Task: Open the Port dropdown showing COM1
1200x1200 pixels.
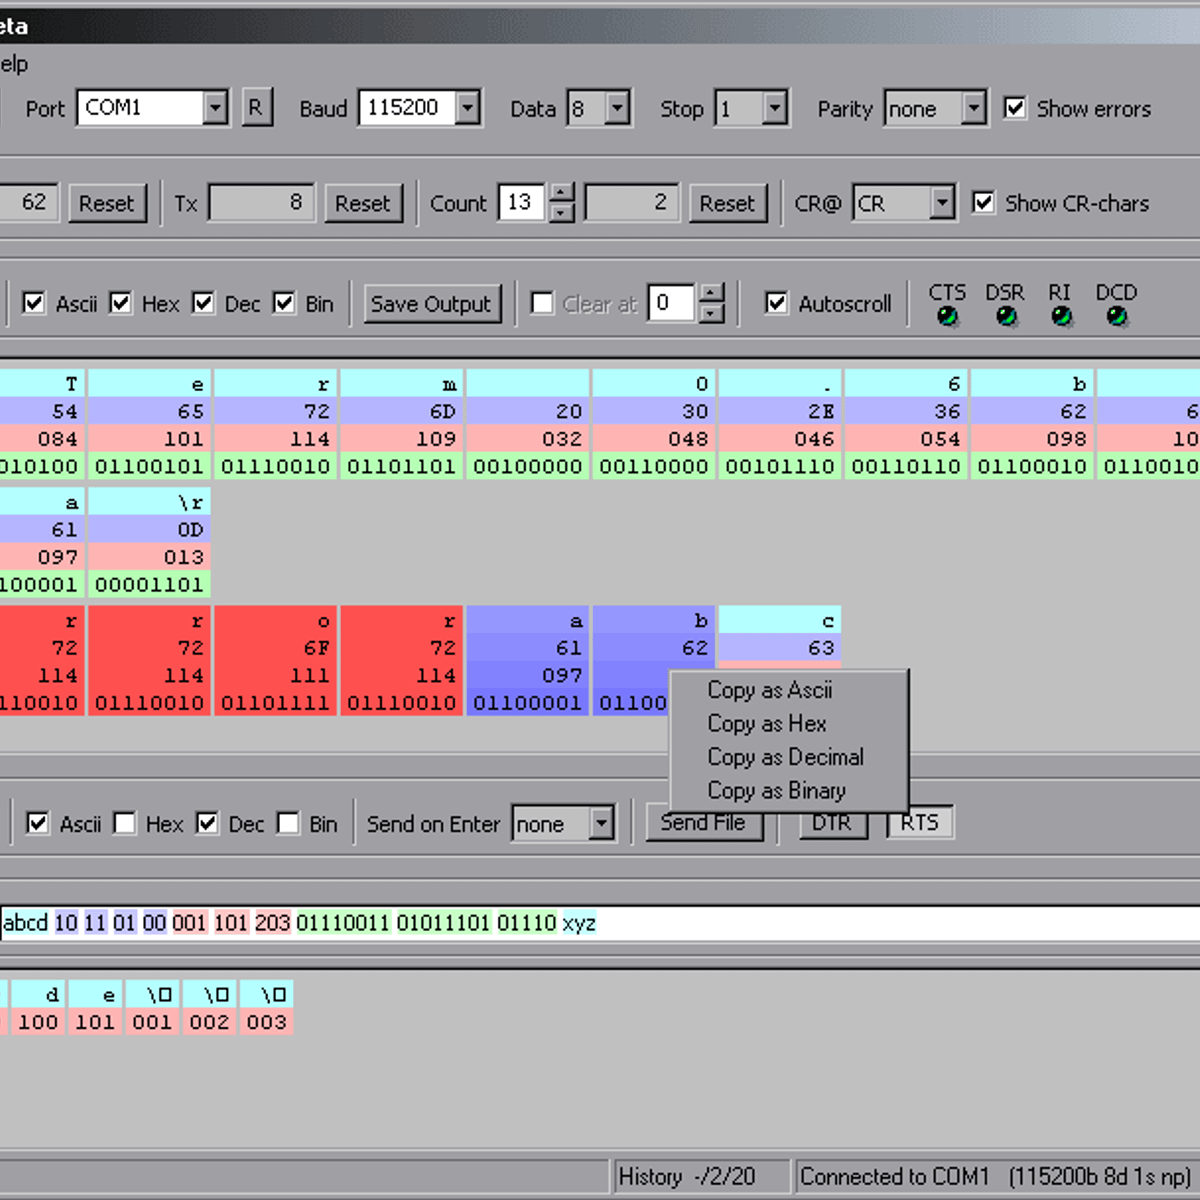Action: (215, 108)
